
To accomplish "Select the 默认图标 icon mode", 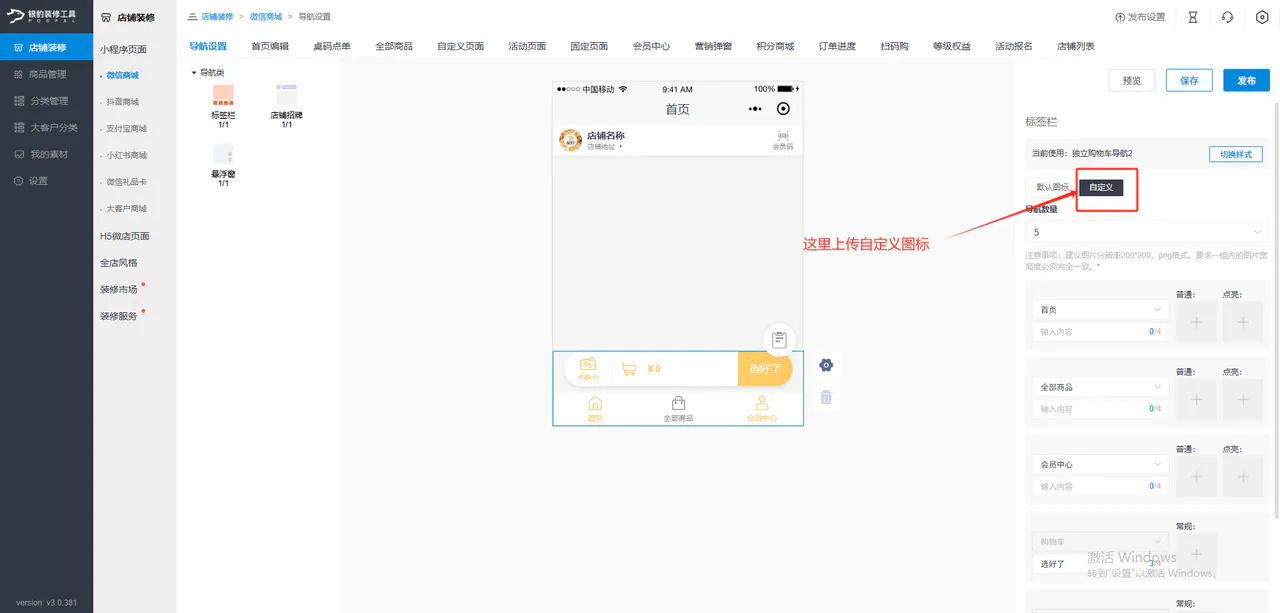I will point(1052,187).
